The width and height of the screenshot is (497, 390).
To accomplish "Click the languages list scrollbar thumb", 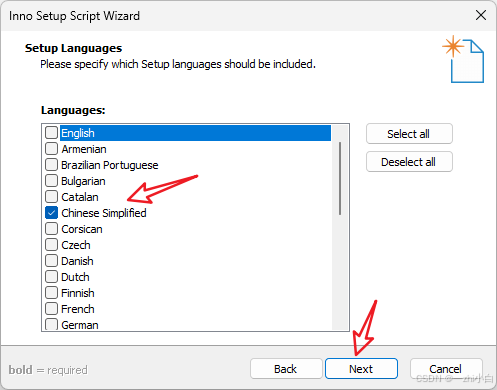I will pyautogui.click(x=340, y=178).
